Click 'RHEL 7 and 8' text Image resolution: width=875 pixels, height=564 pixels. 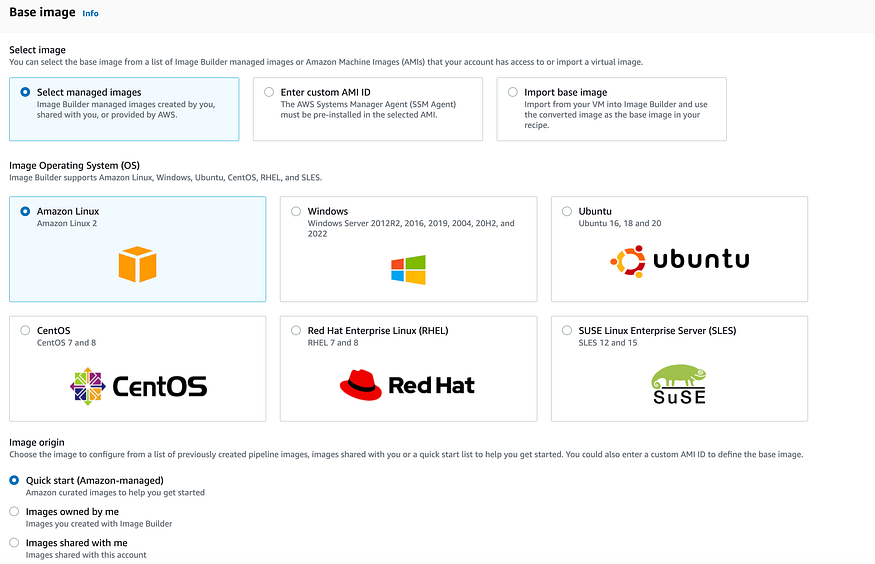tap(333, 343)
